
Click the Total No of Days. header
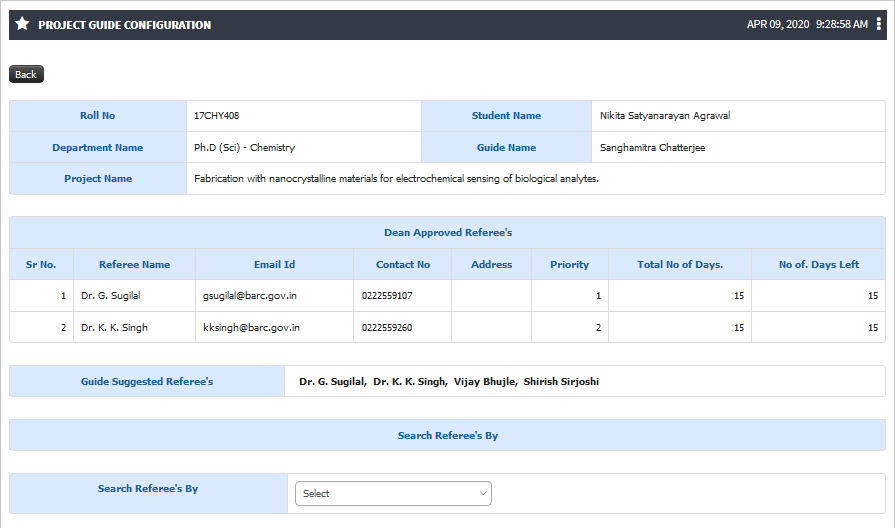tap(680, 264)
